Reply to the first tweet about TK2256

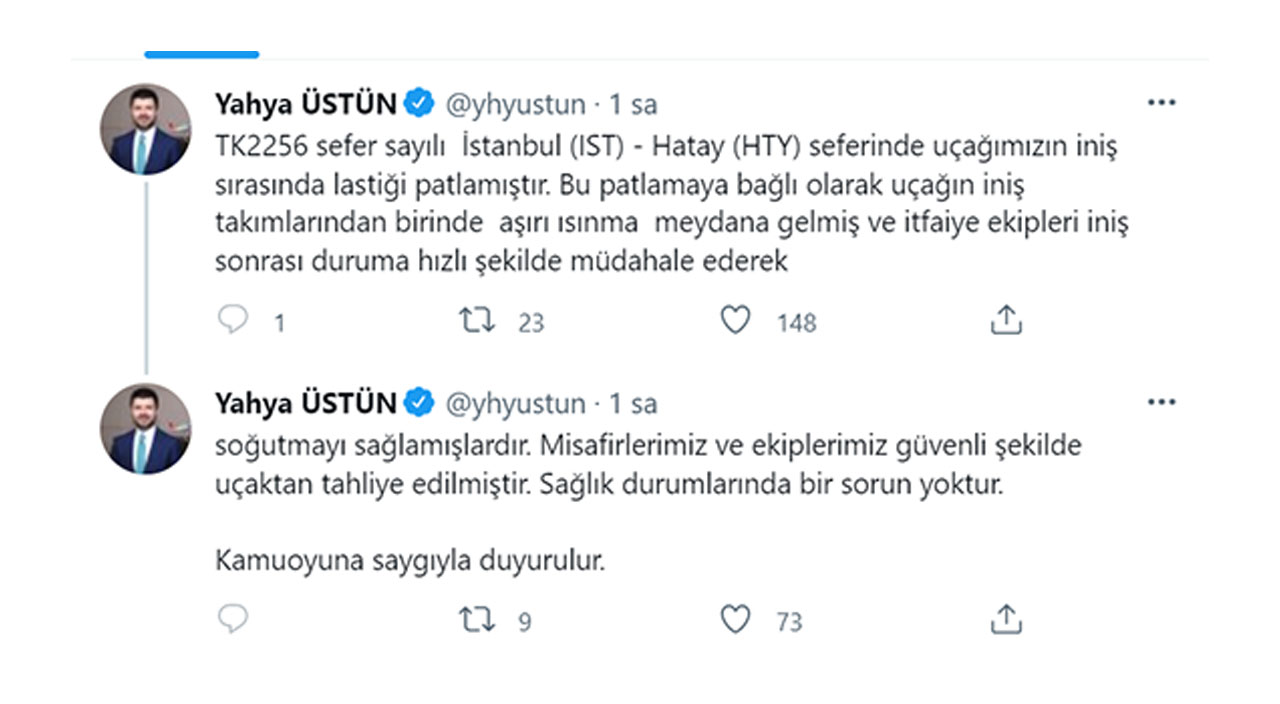(233, 320)
